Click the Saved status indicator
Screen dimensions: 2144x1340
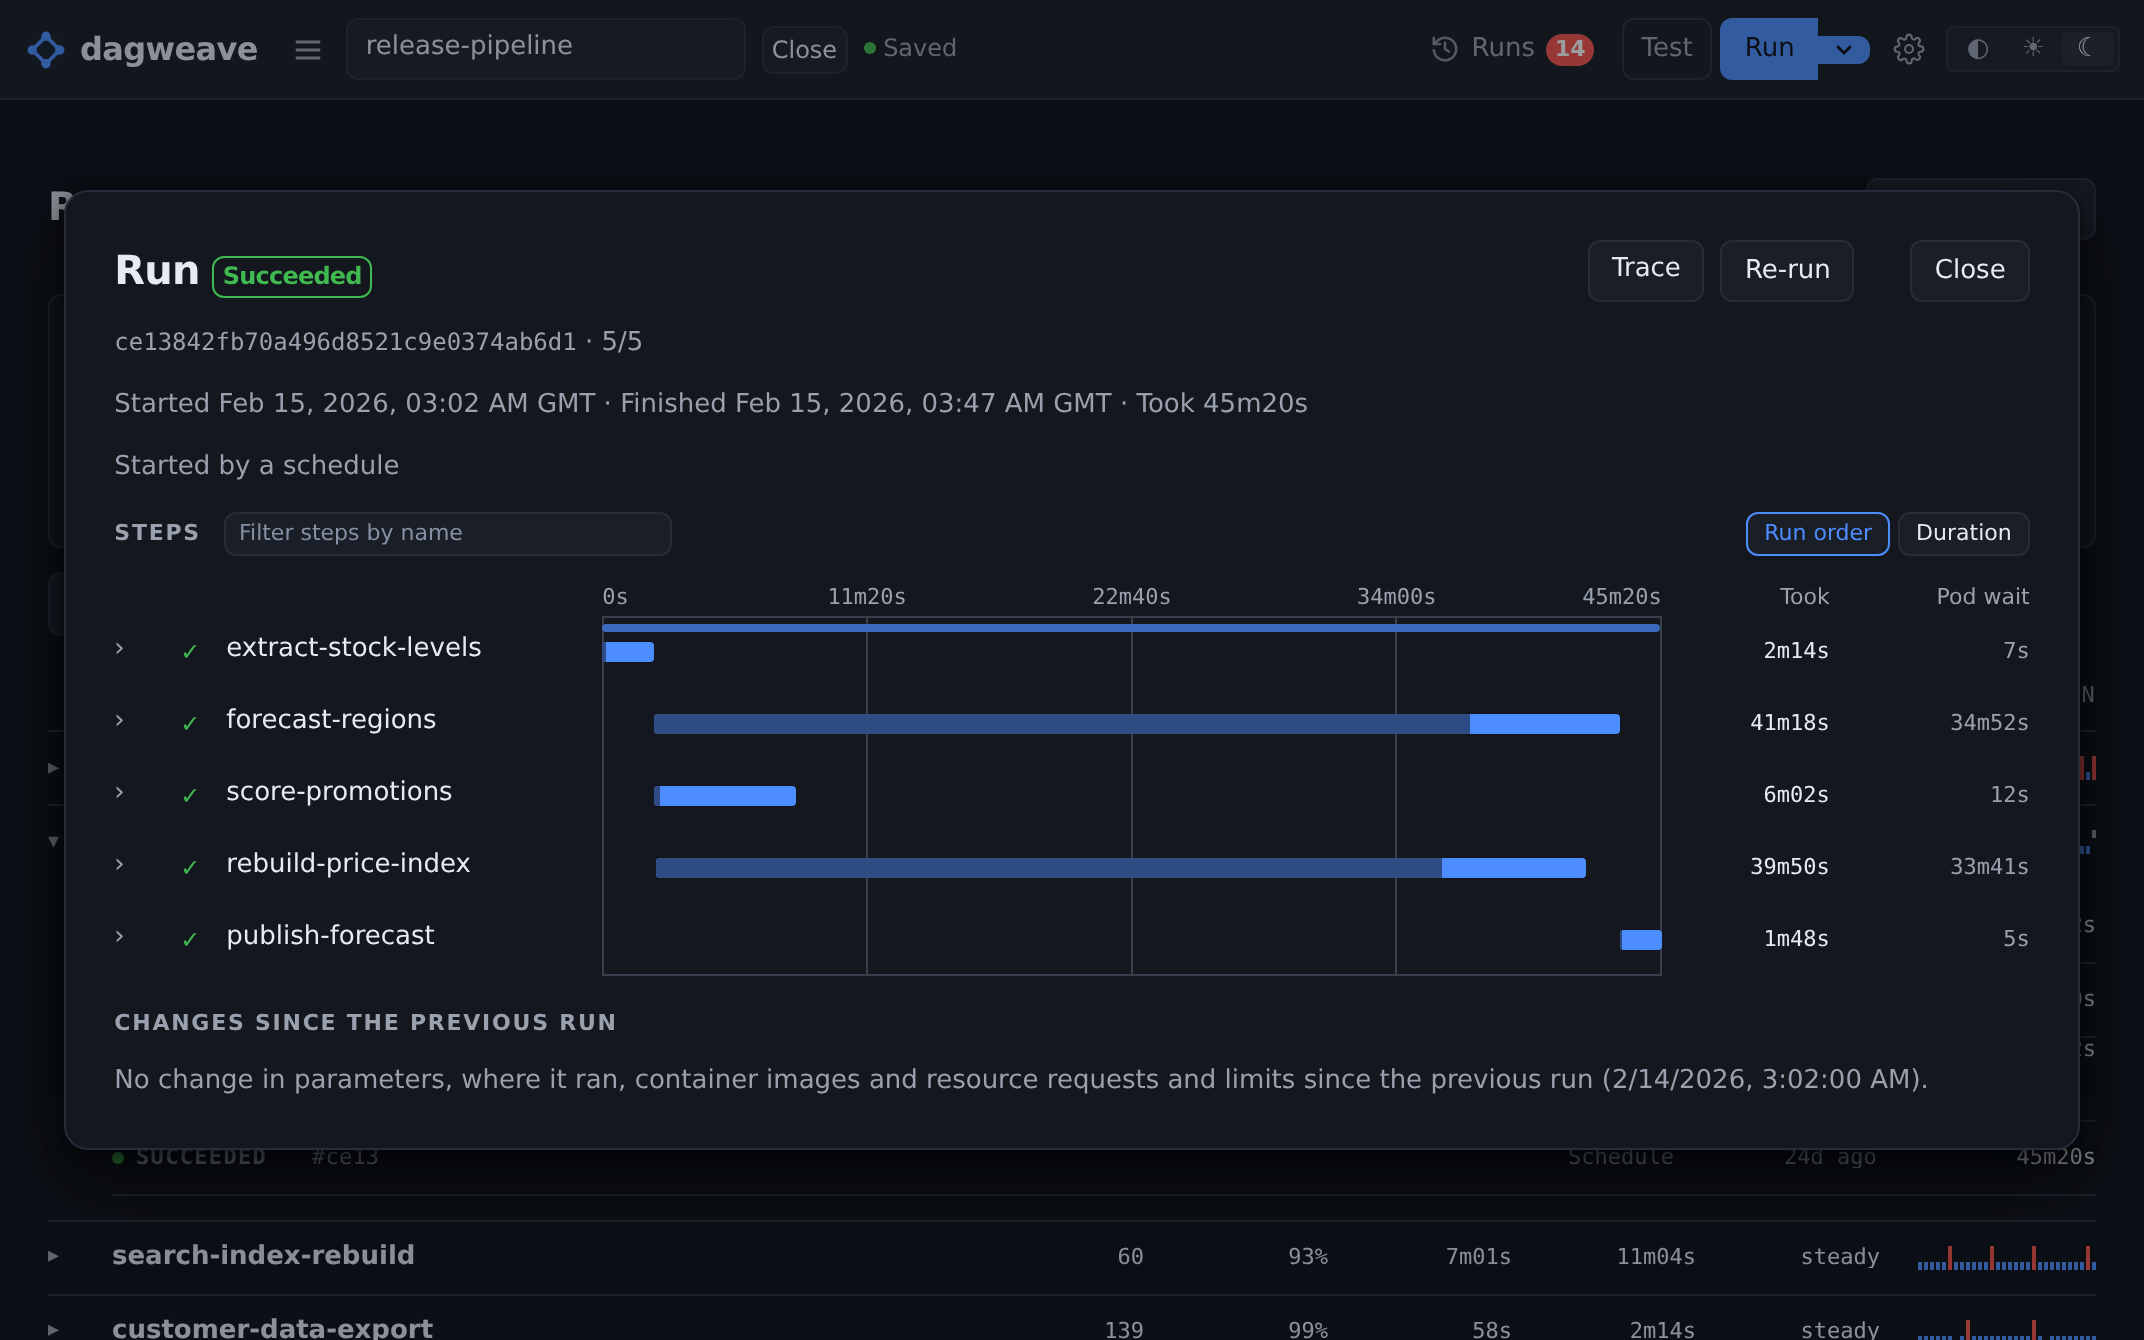pos(910,48)
